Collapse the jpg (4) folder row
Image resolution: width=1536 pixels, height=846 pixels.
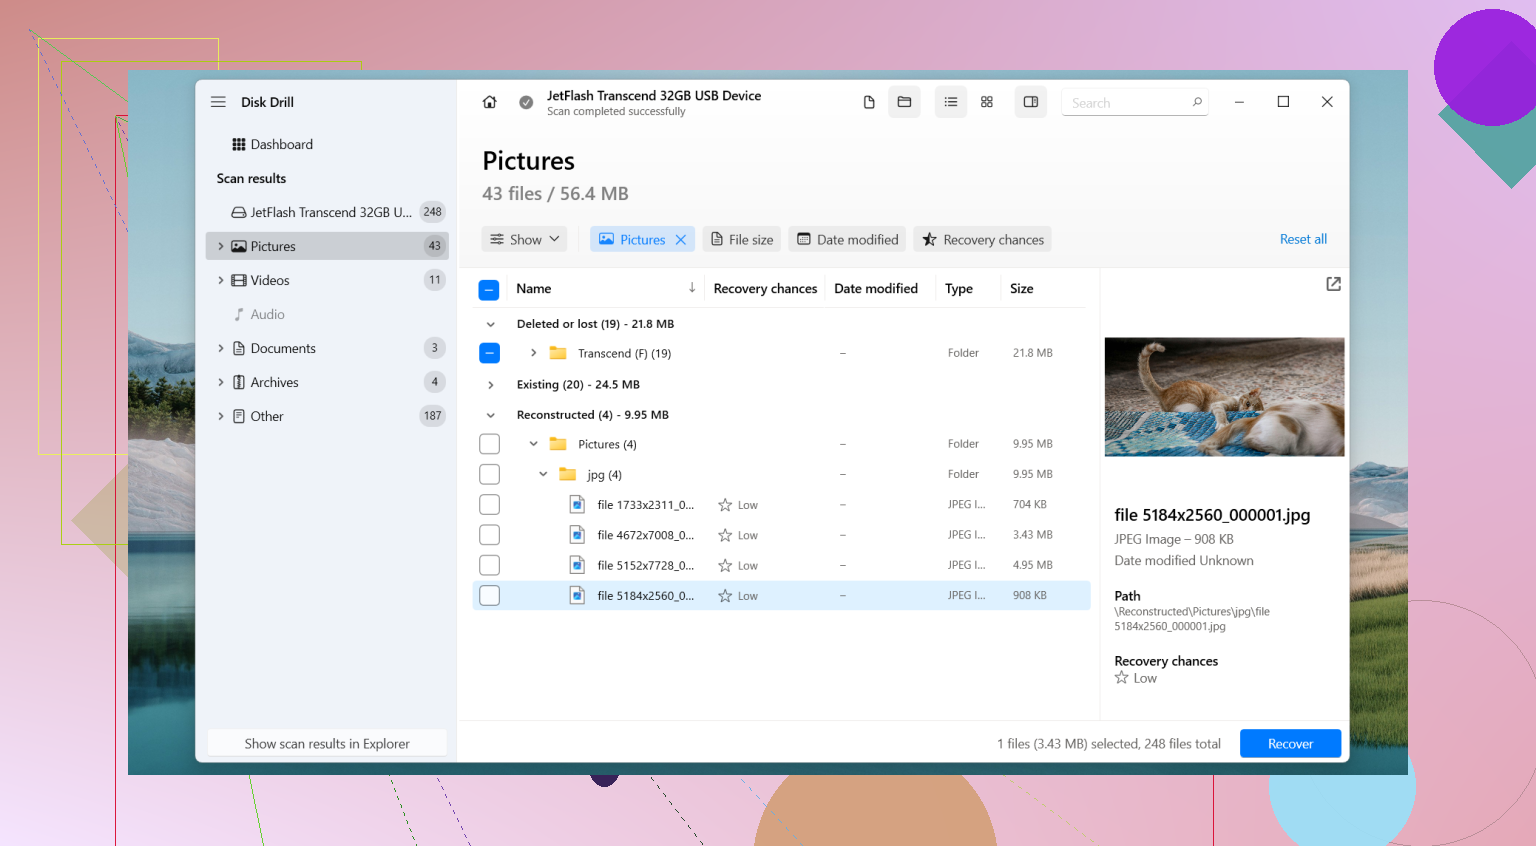543,474
